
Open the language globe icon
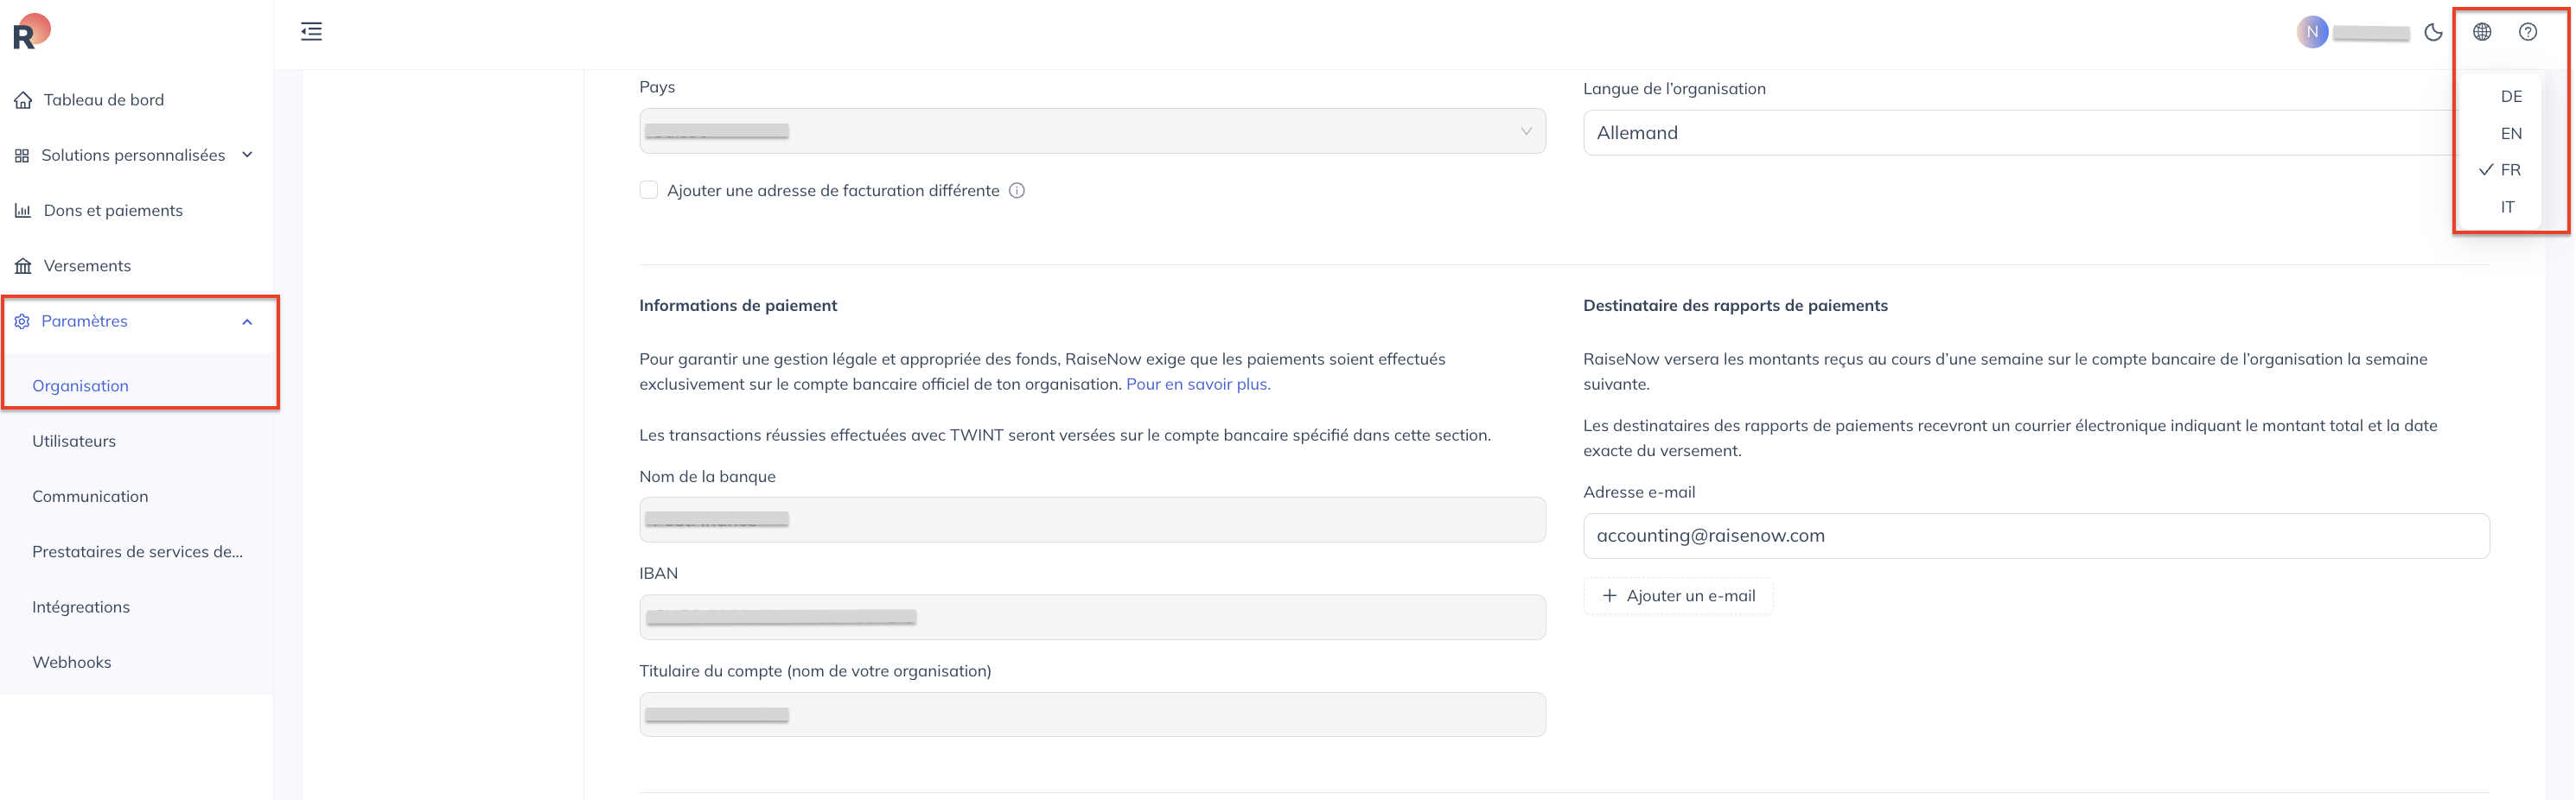click(2481, 32)
